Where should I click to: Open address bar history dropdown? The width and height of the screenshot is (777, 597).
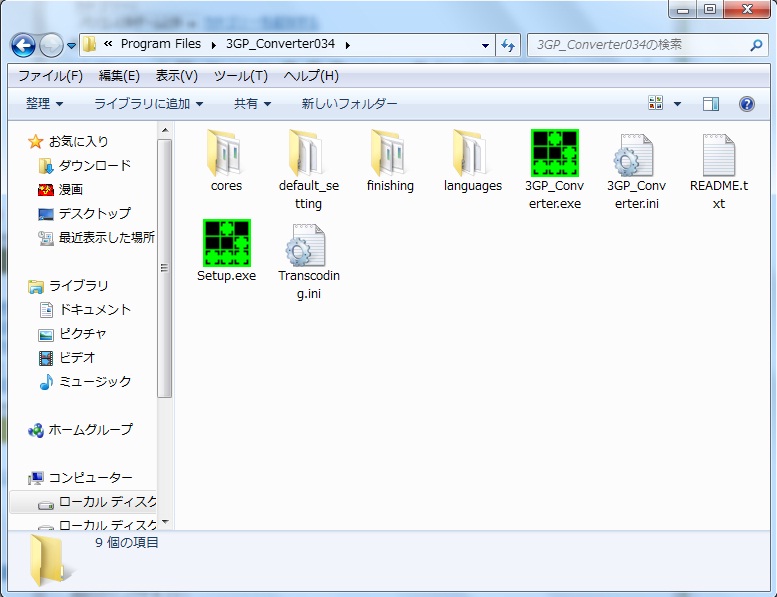[x=485, y=46]
